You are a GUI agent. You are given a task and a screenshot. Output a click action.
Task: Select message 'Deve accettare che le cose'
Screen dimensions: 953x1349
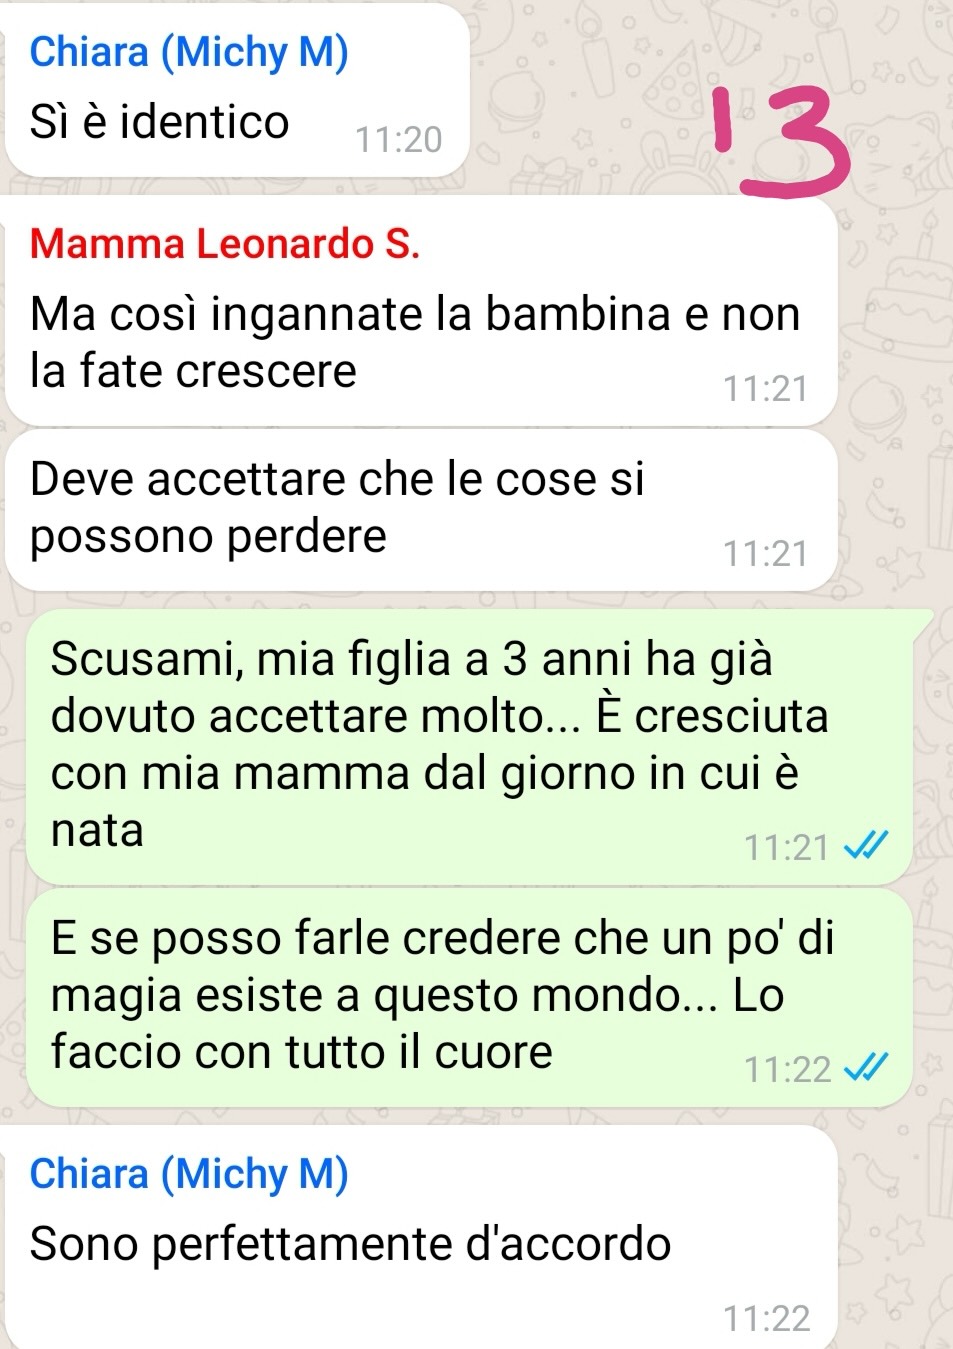coord(421,510)
